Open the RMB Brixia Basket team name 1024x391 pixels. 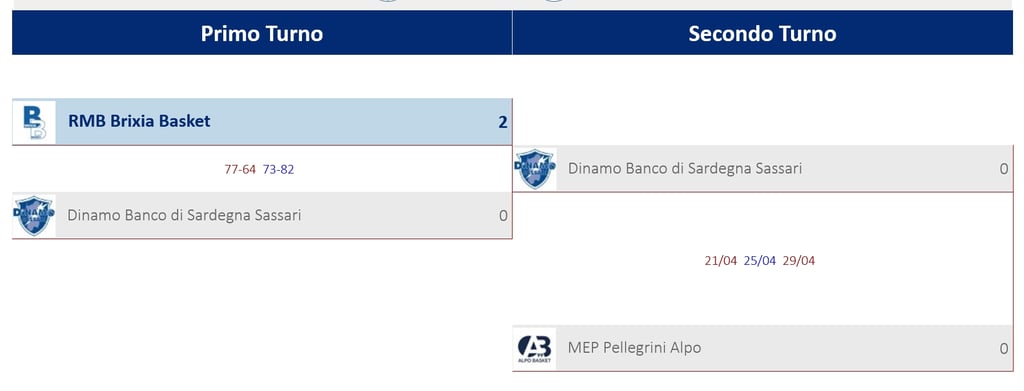click(139, 121)
